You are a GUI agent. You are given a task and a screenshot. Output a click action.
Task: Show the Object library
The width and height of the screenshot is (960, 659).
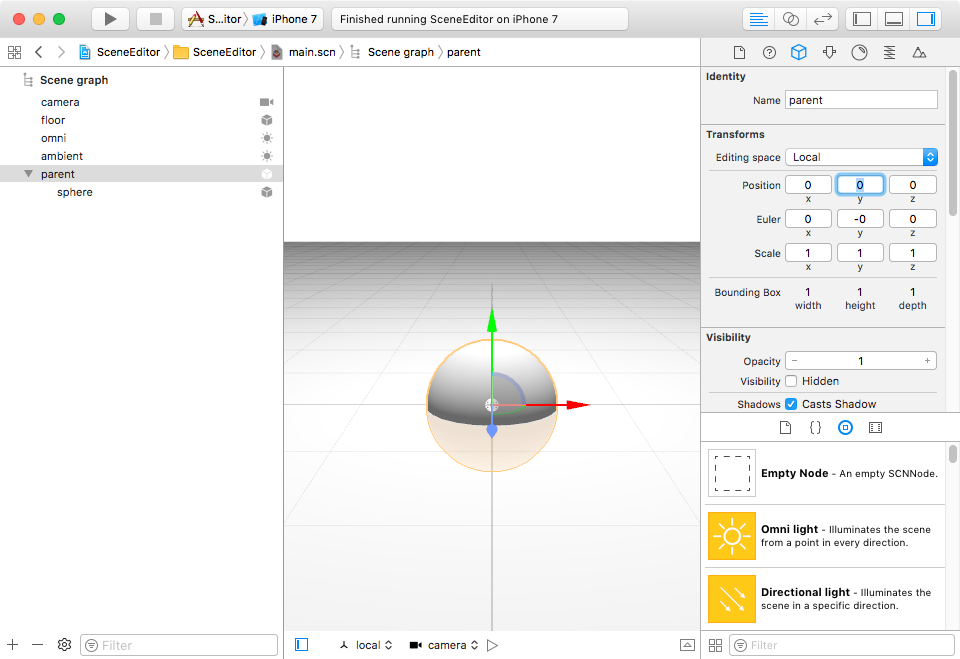[x=845, y=427]
